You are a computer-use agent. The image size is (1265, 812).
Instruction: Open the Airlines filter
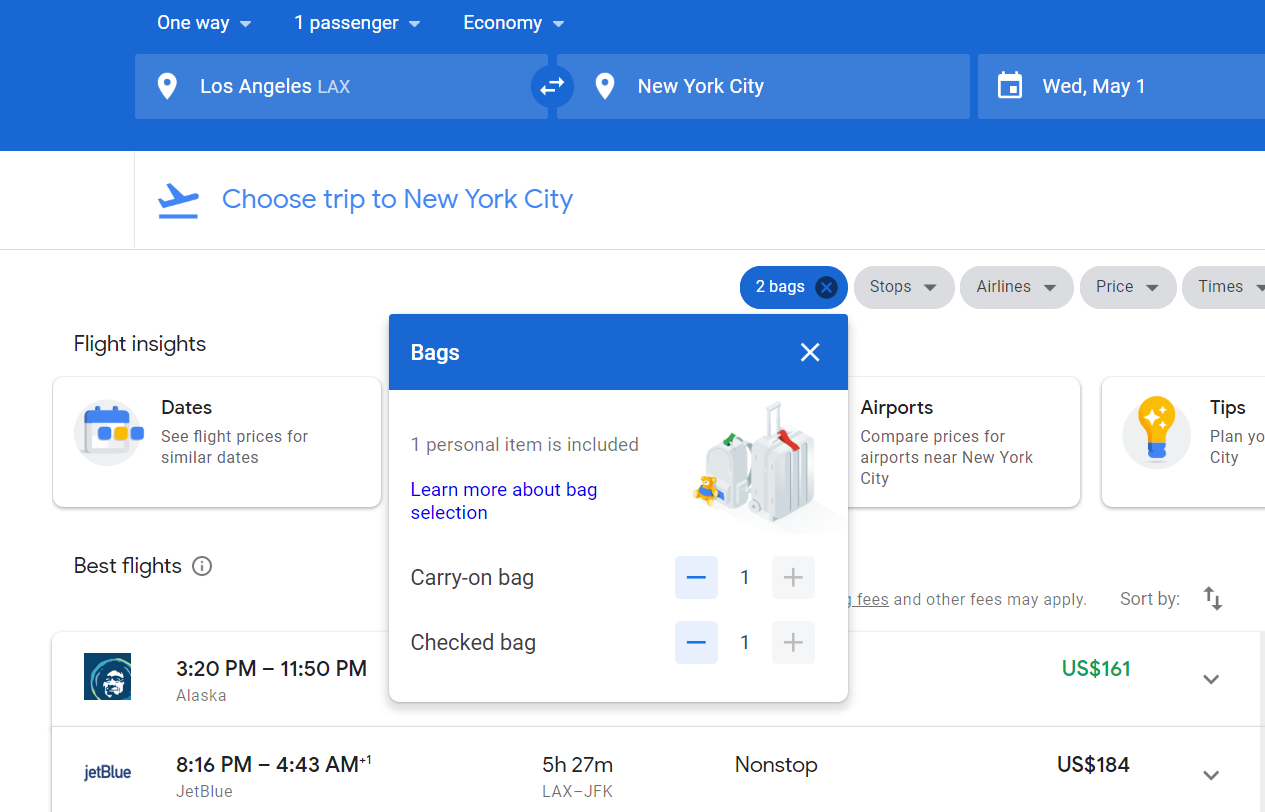tap(1016, 287)
